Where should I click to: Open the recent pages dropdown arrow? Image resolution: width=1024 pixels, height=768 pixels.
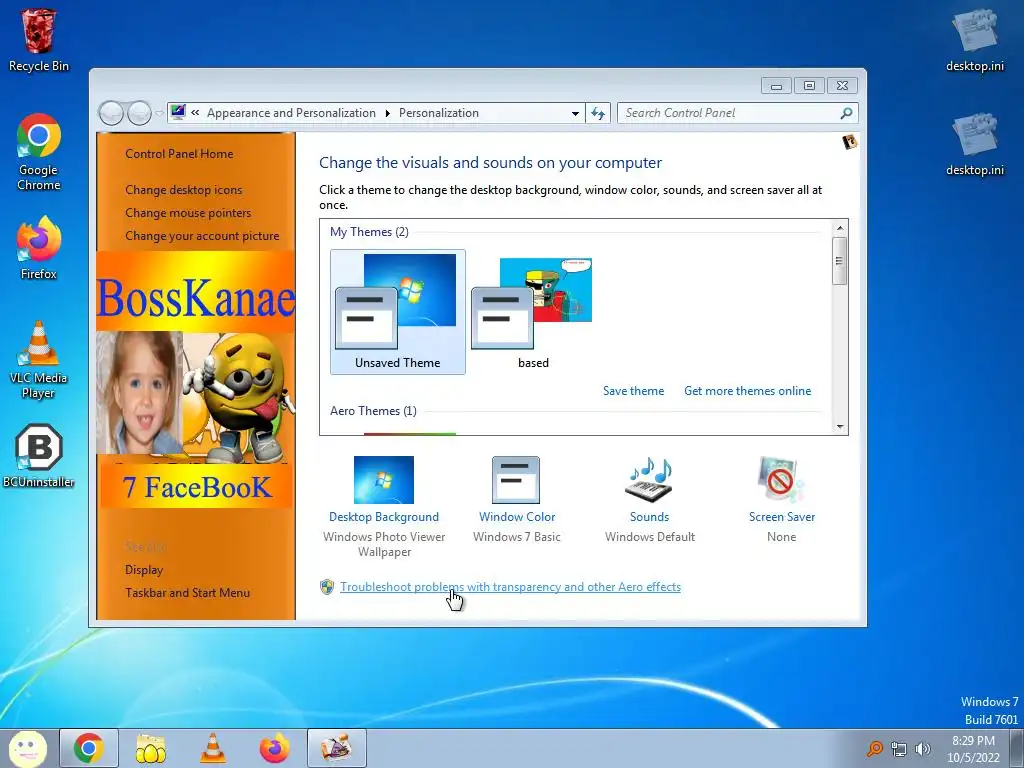(160, 113)
